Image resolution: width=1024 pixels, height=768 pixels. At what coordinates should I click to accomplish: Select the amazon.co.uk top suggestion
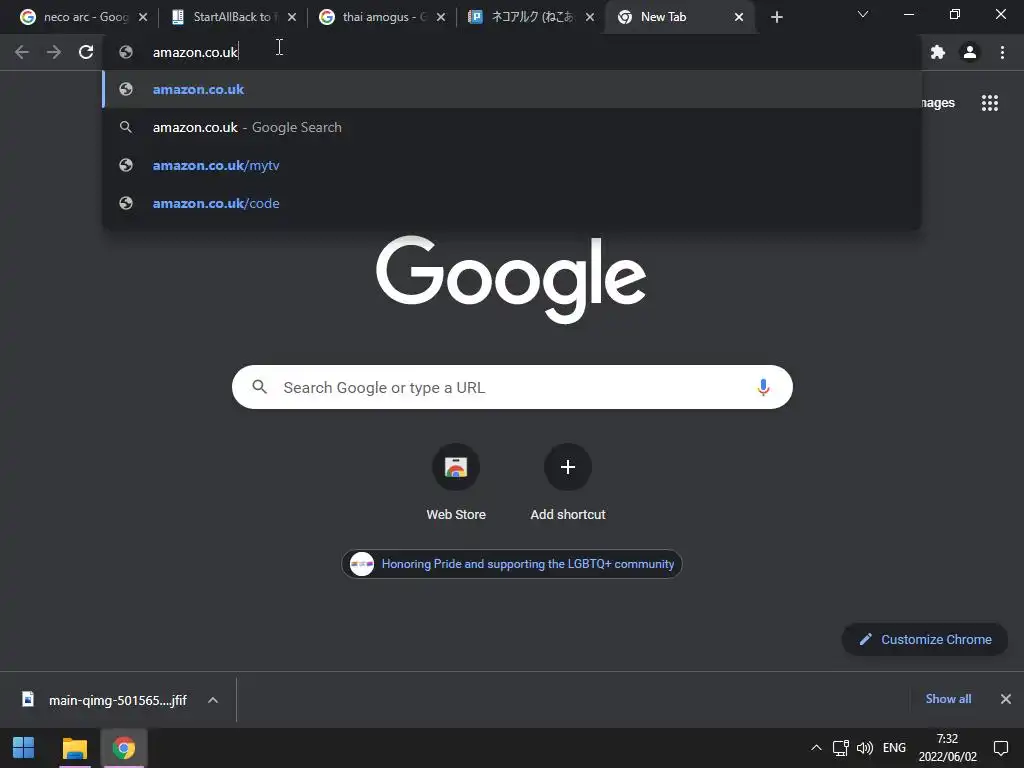click(x=512, y=89)
